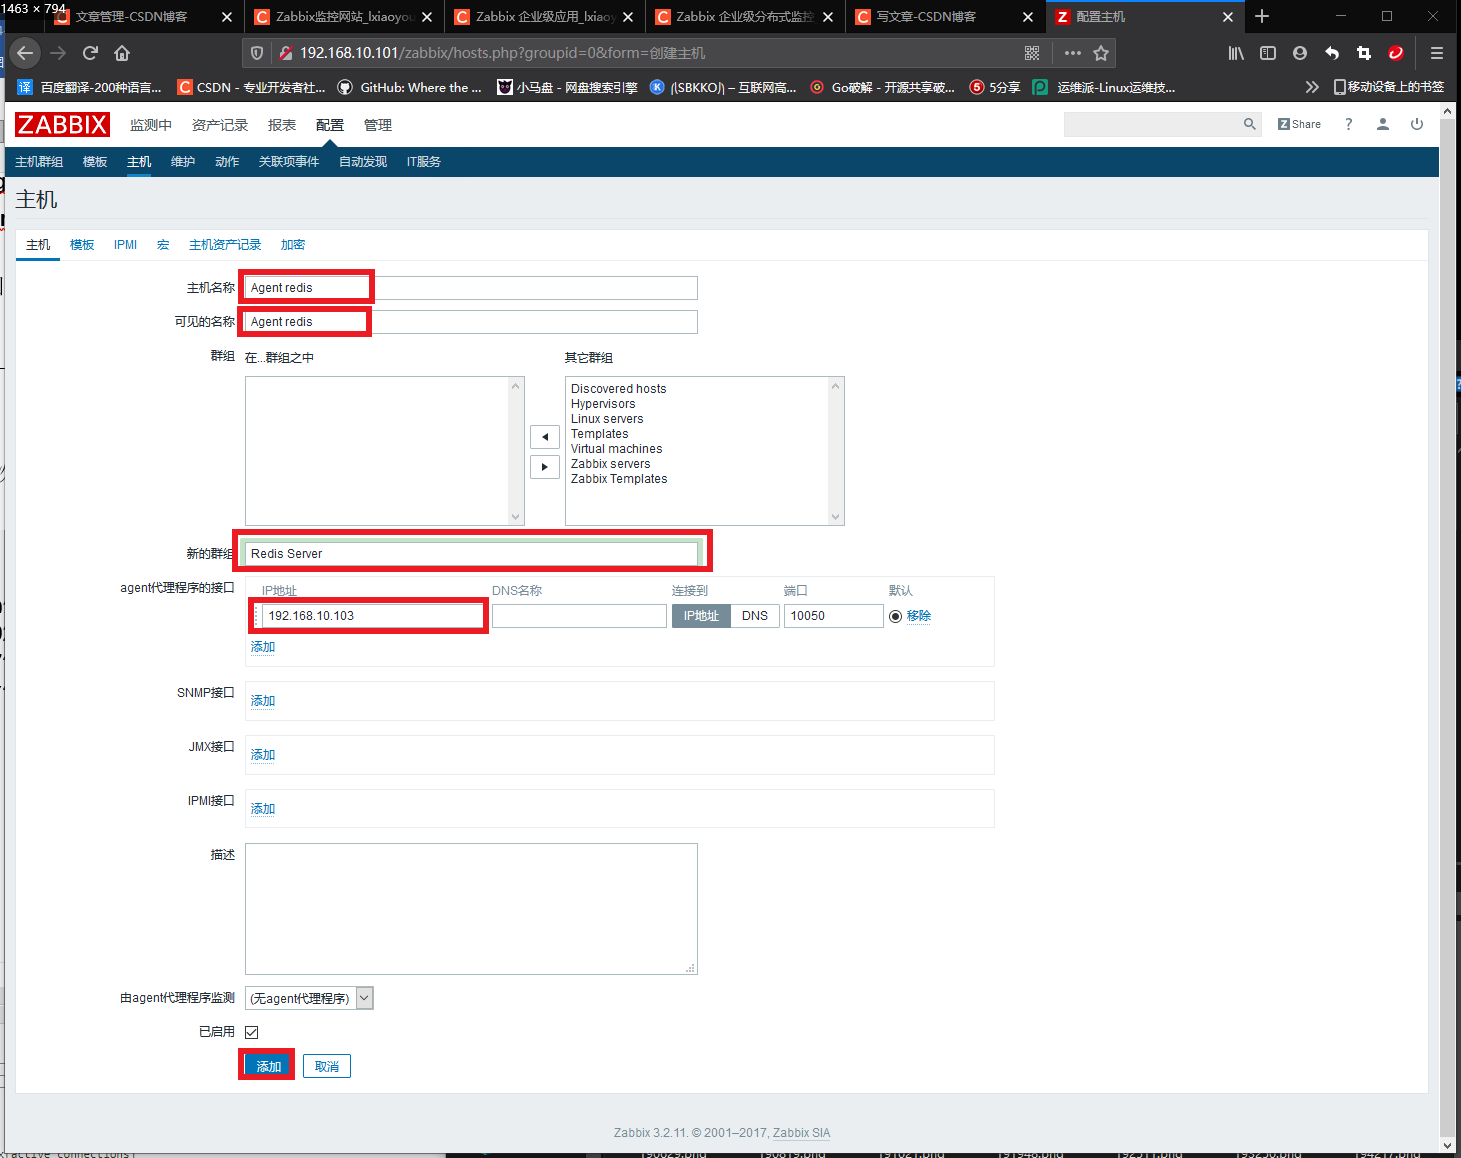Screen dimensions: 1461x1158
Task: Open the 报表 top menu
Action: tap(282, 125)
